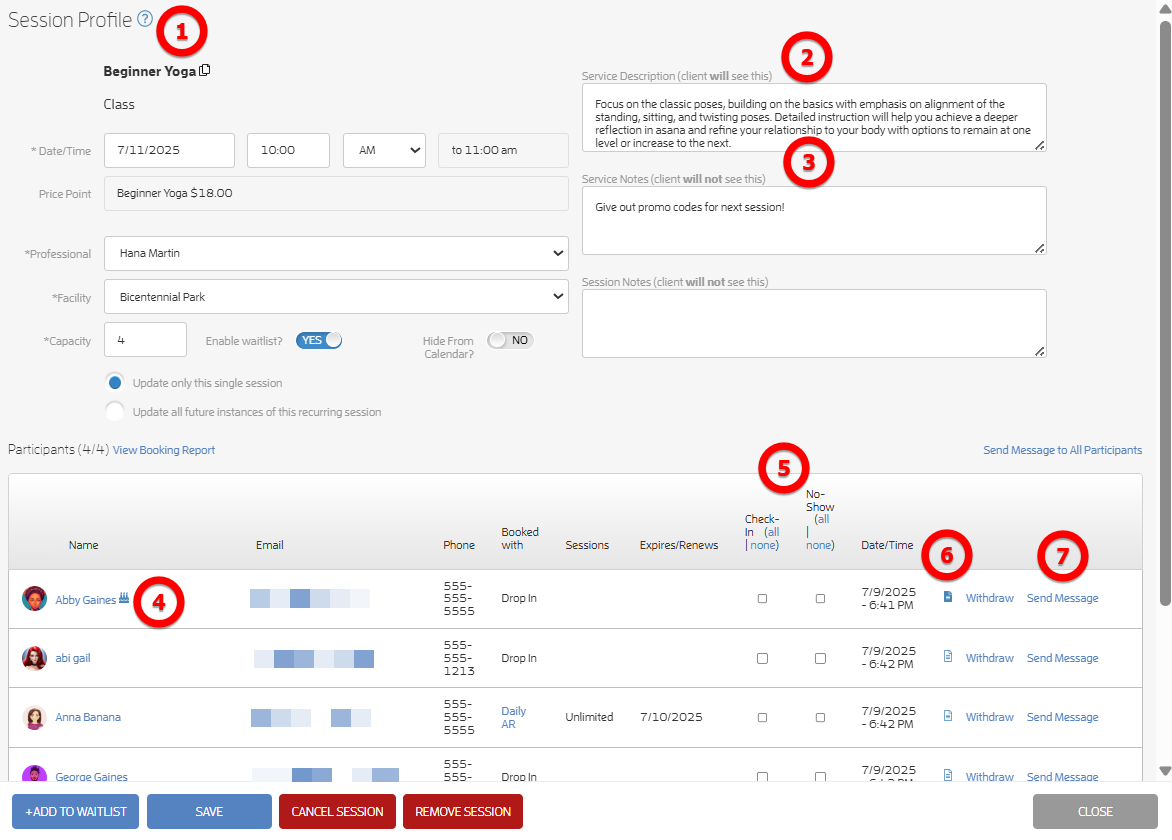Click the CLOSE button
This screenshot has width=1172, height=840.
point(1095,812)
